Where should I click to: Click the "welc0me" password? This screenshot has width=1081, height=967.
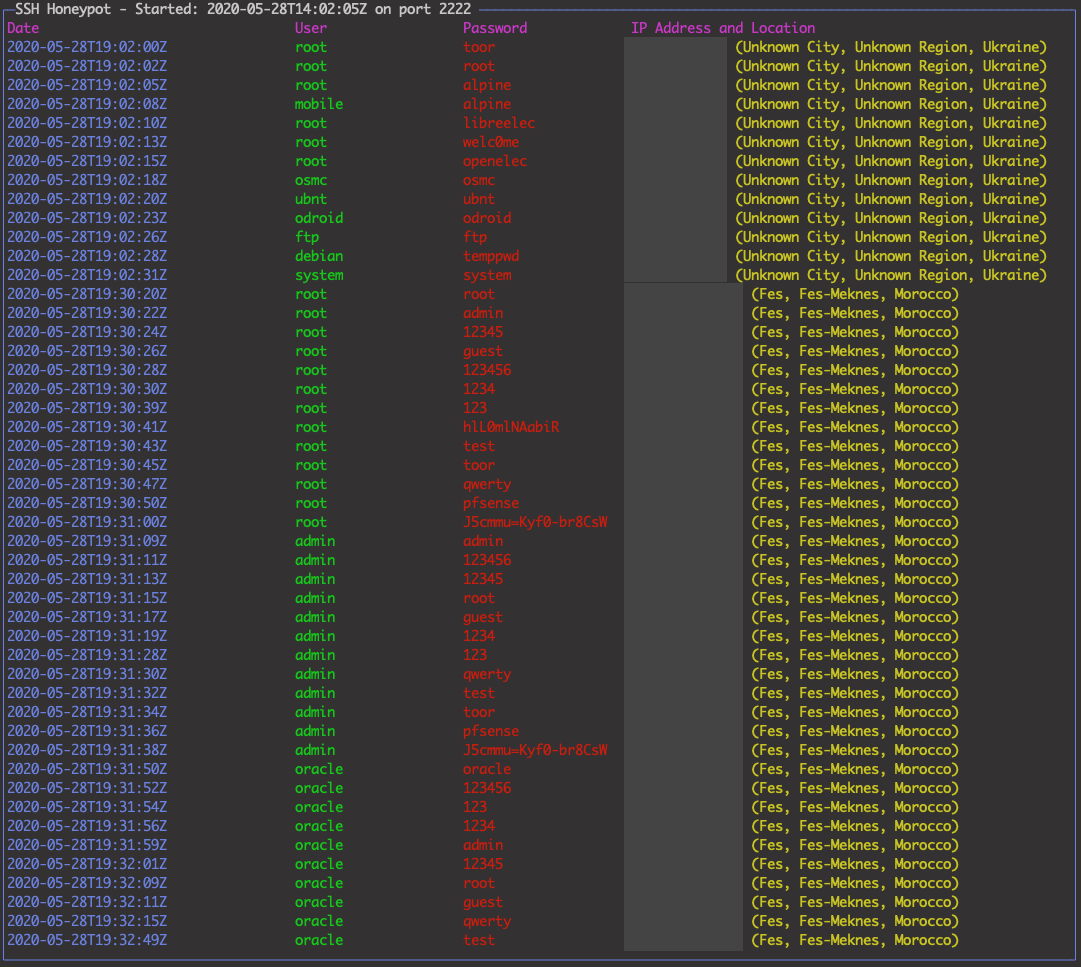[x=491, y=142]
